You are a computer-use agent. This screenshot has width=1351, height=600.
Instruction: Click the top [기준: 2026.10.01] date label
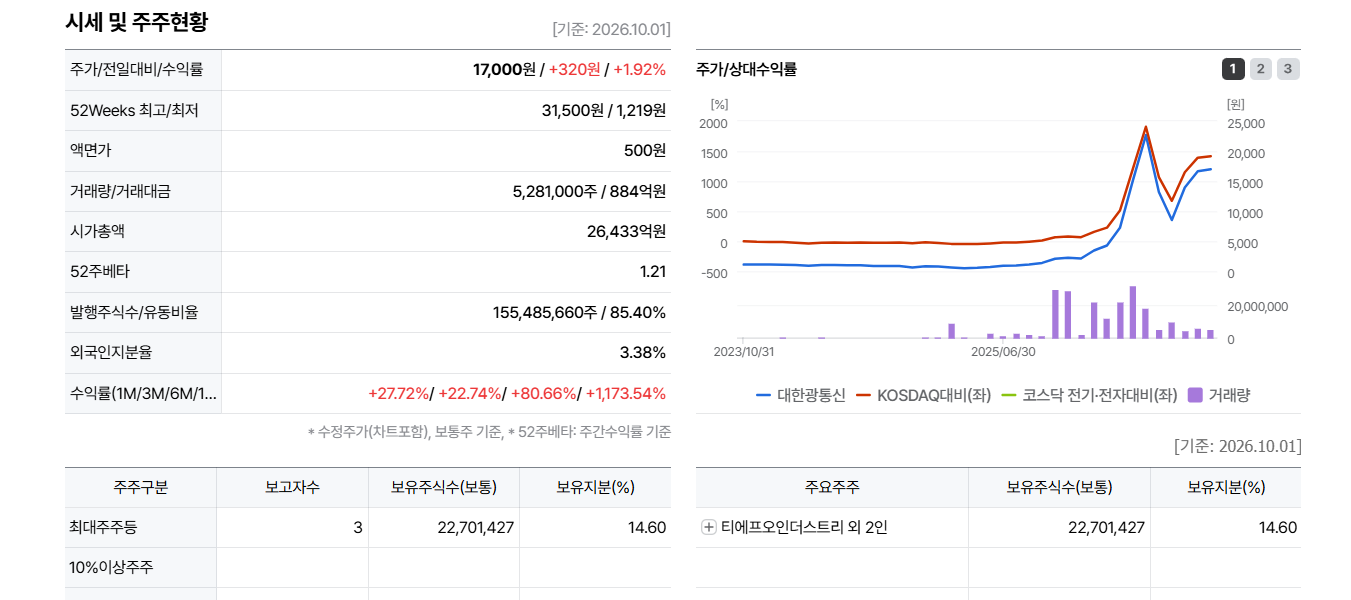pyautogui.click(x=611, y=29)
